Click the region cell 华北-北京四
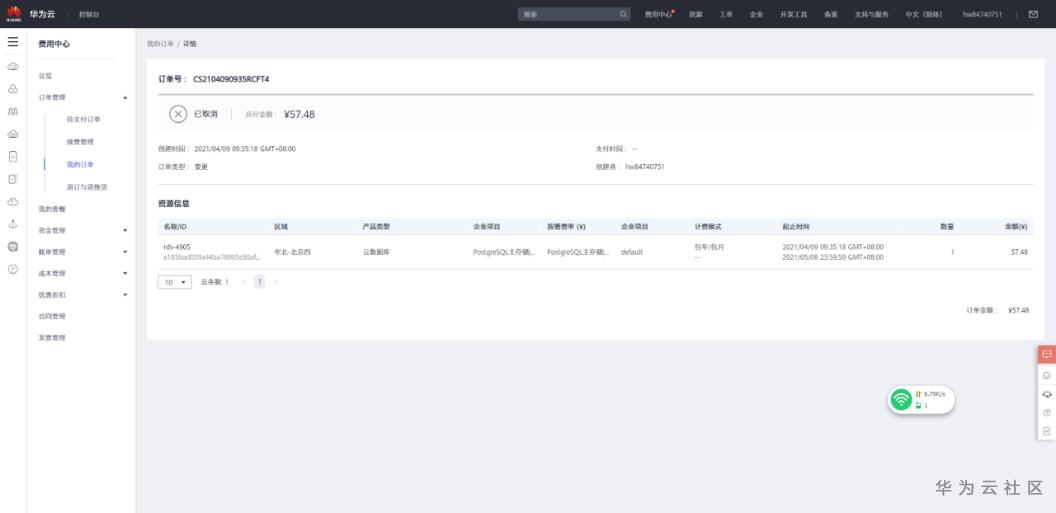 292,252
